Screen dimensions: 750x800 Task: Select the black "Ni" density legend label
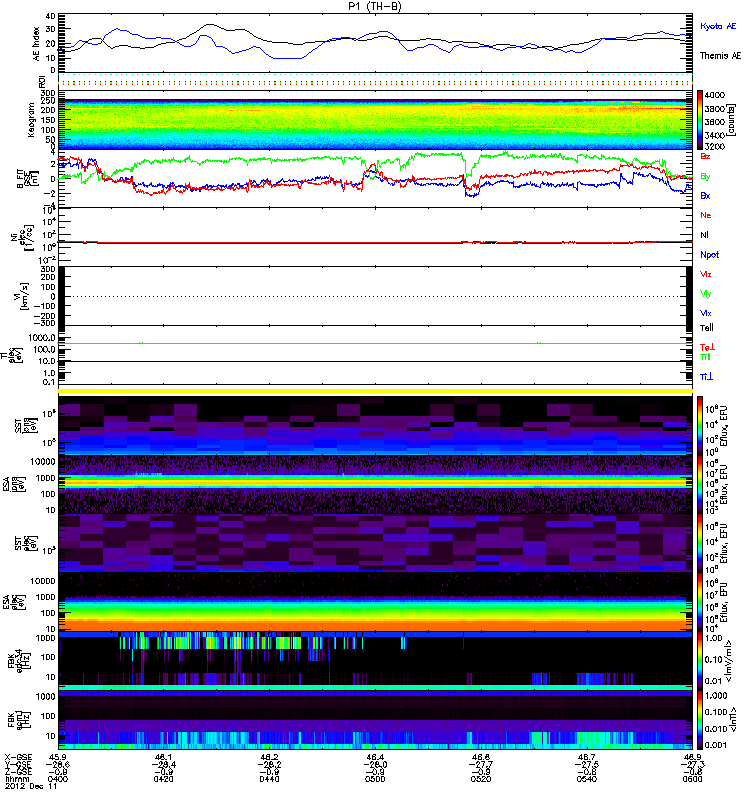(705, 235)
